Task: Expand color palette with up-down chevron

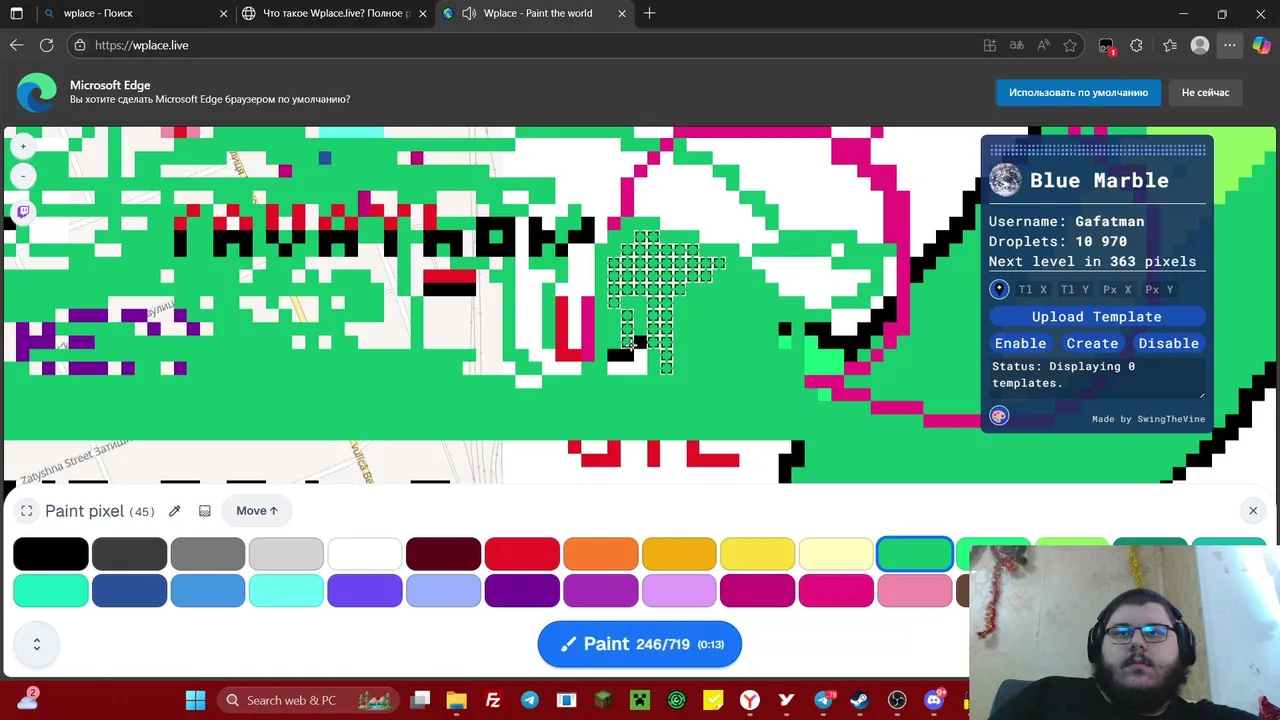Action: [x=37, y=644]
